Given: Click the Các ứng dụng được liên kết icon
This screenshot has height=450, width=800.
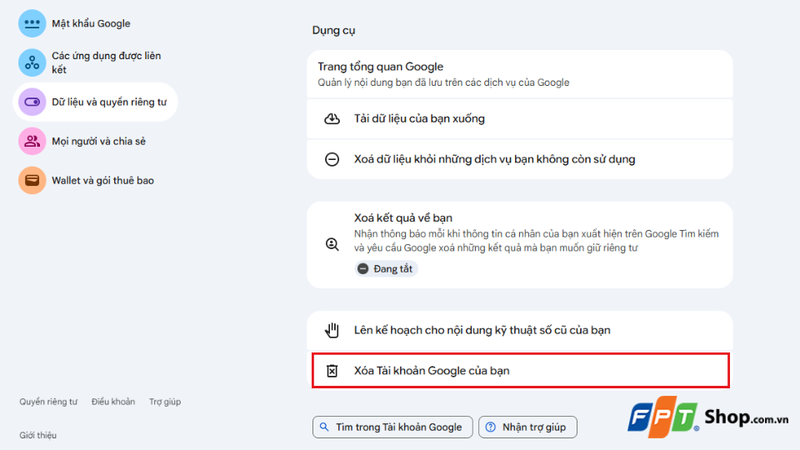Looking at the screenshot, I should pos(32,63).
